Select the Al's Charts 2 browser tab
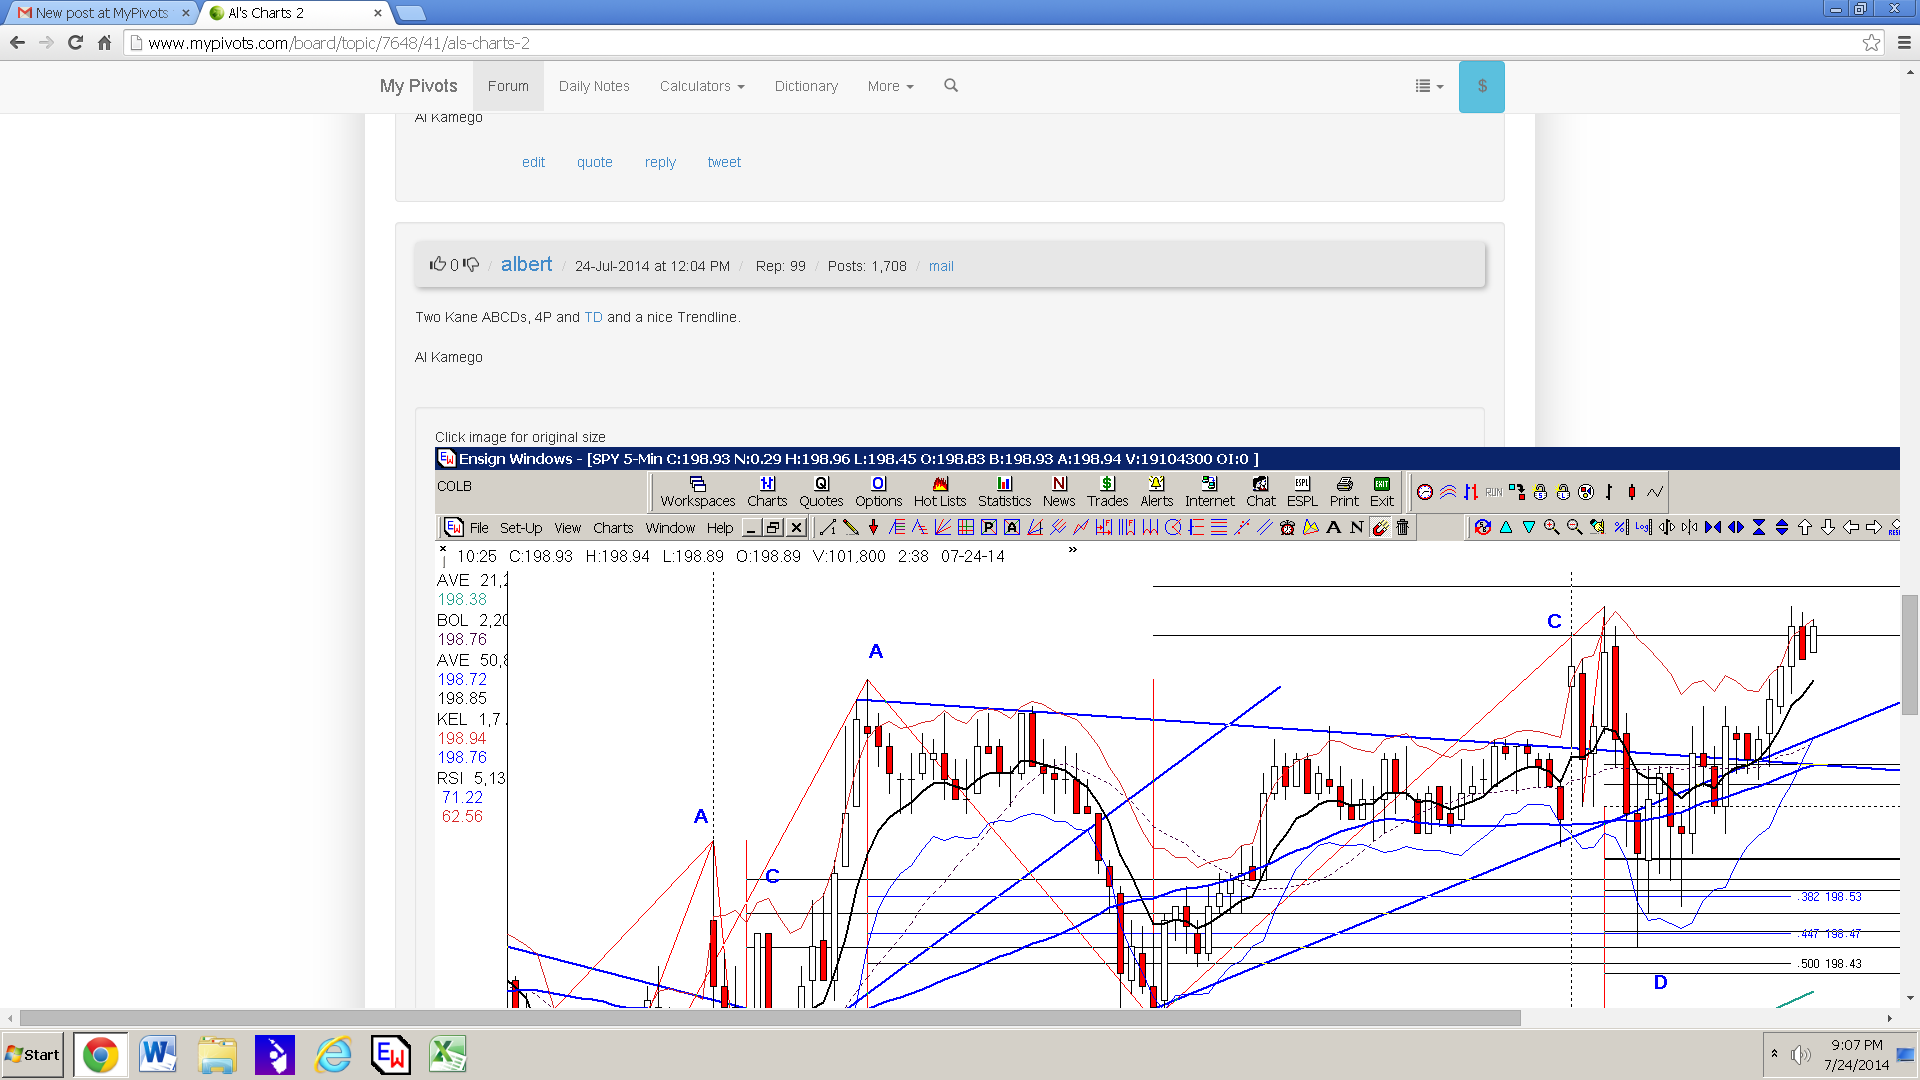Image resolution: width=1920 pixels, height=1080 pixels. [290, 13]
